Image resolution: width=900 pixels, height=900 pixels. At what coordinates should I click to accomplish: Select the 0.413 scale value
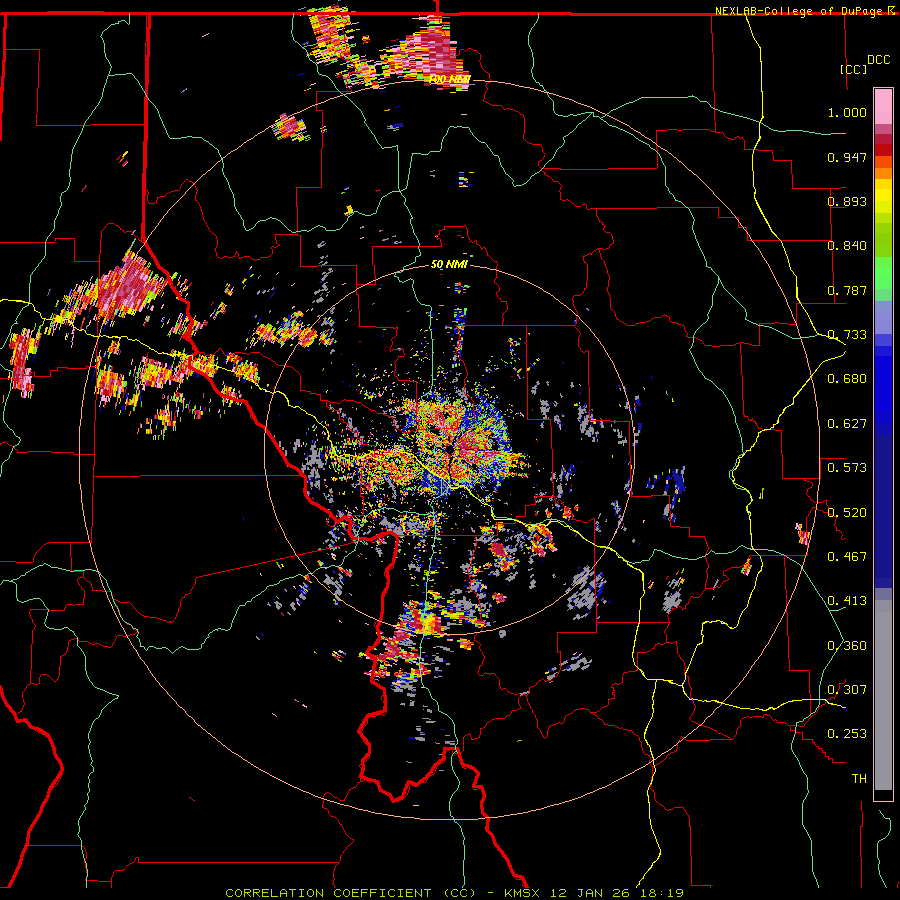tap(847, 601)
